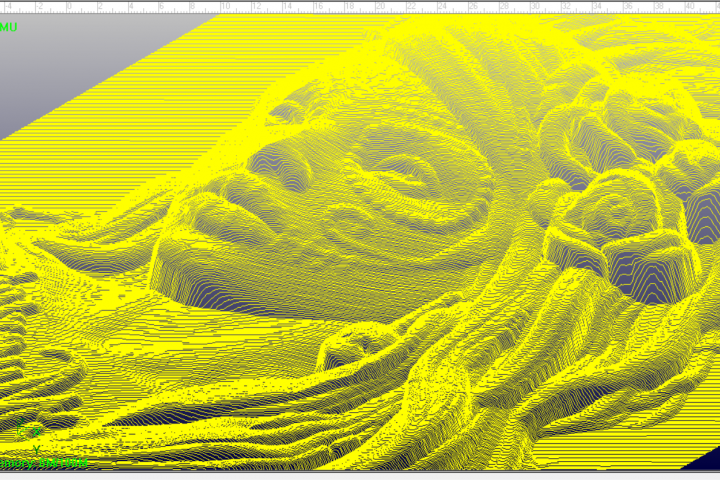
Task: Click the 0 mark on the top ruler
Action: (70, 6)
